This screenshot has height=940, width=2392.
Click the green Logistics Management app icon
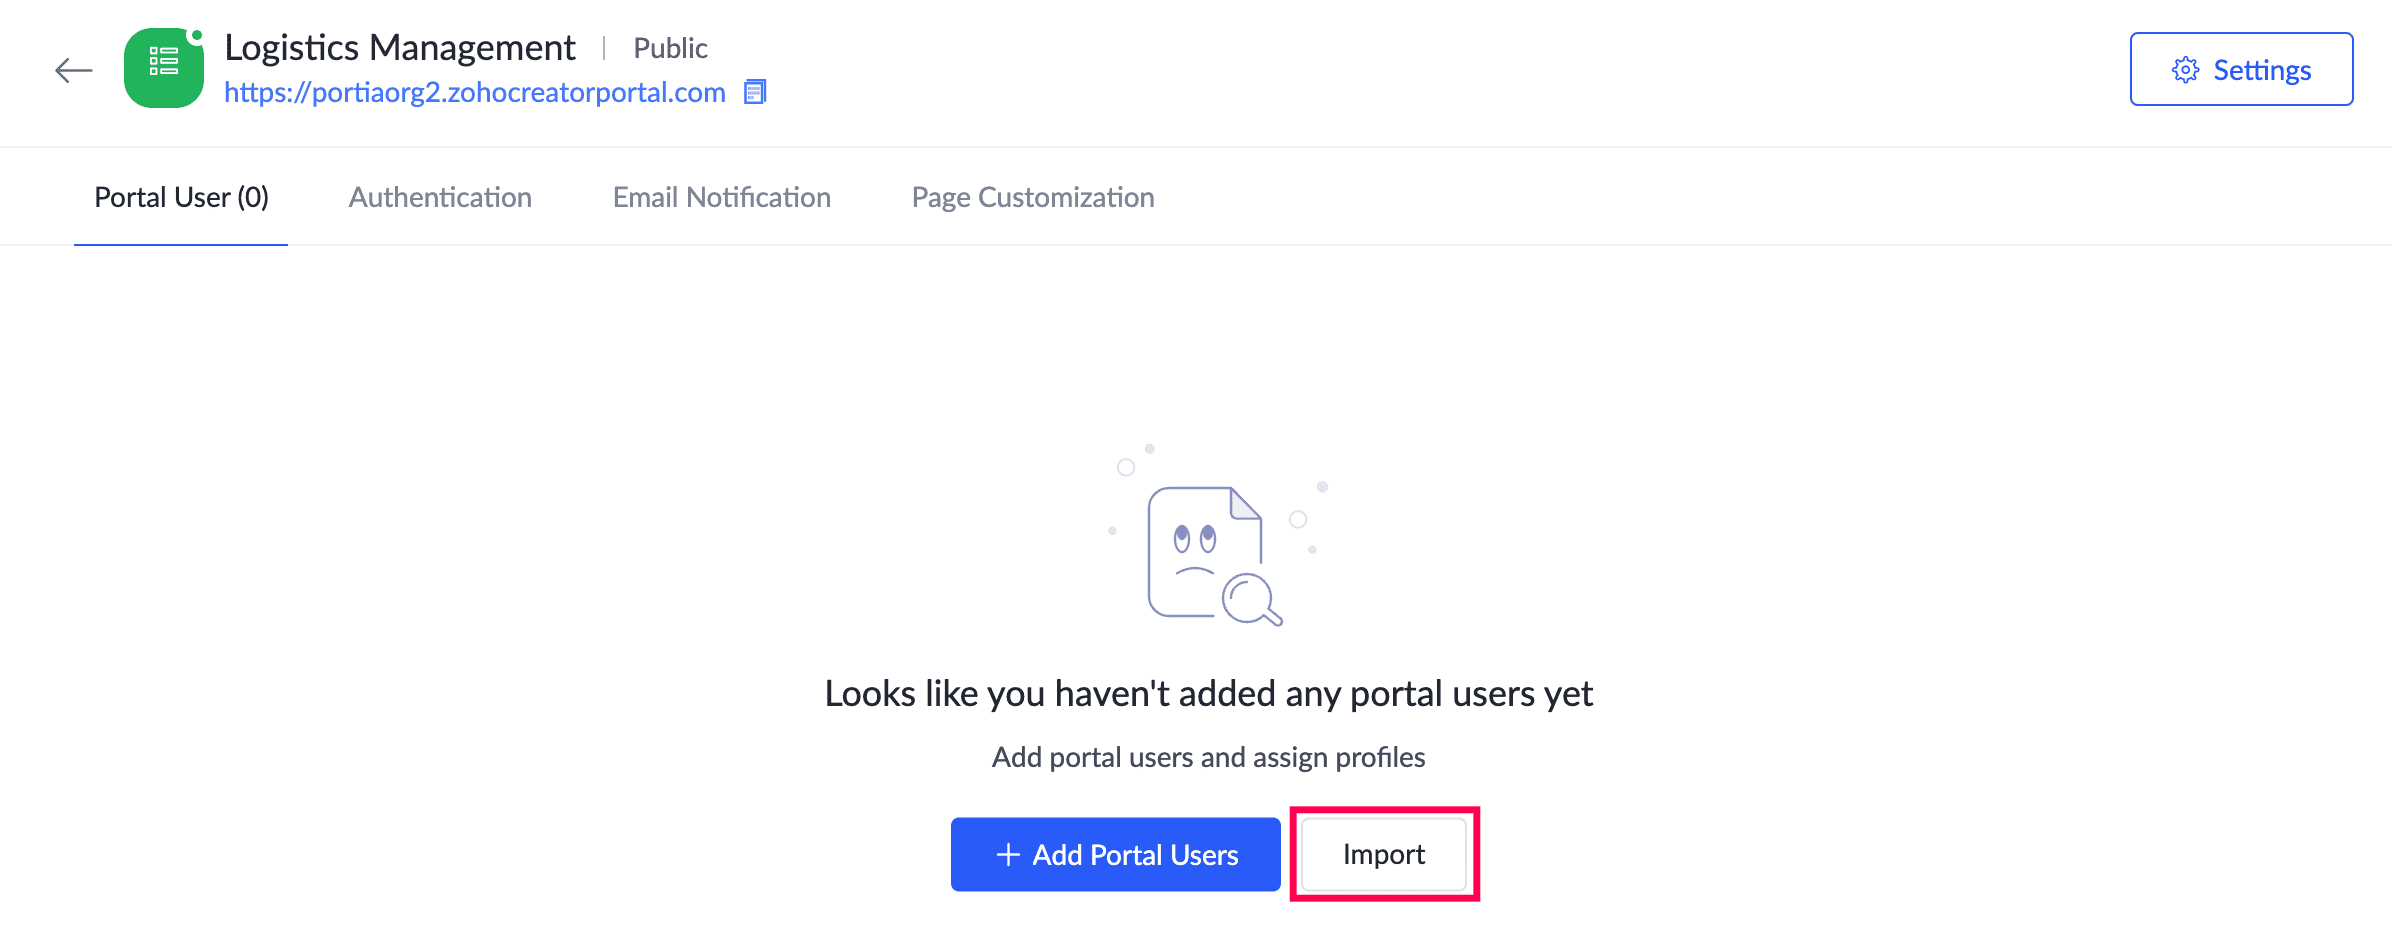tap(163, 68)
